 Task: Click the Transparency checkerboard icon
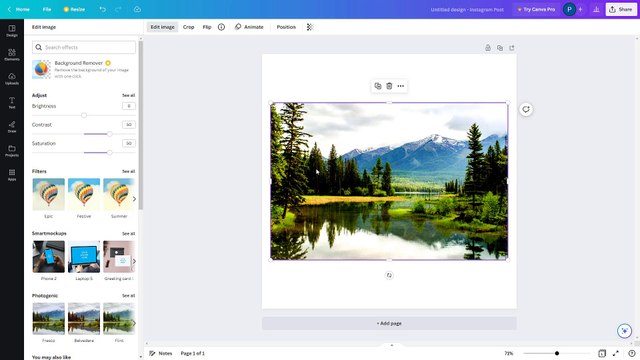pyautogui.click(x=310, y=27)
